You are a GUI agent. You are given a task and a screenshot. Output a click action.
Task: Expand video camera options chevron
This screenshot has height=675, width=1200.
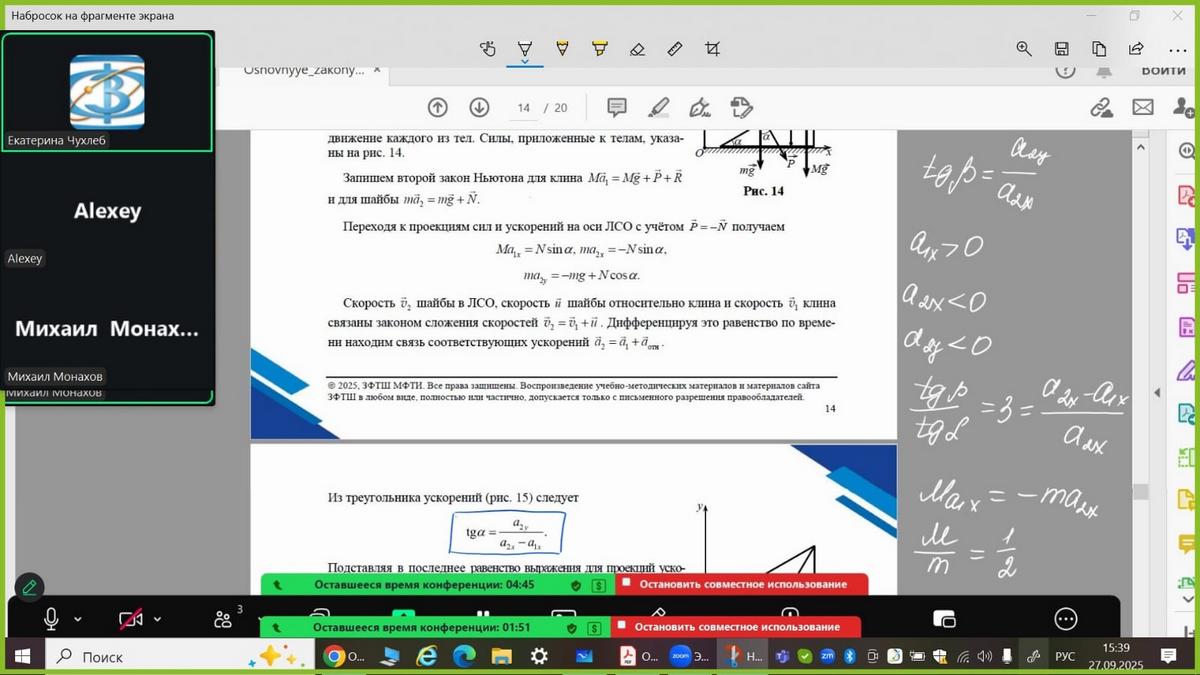tap(158, 619)
